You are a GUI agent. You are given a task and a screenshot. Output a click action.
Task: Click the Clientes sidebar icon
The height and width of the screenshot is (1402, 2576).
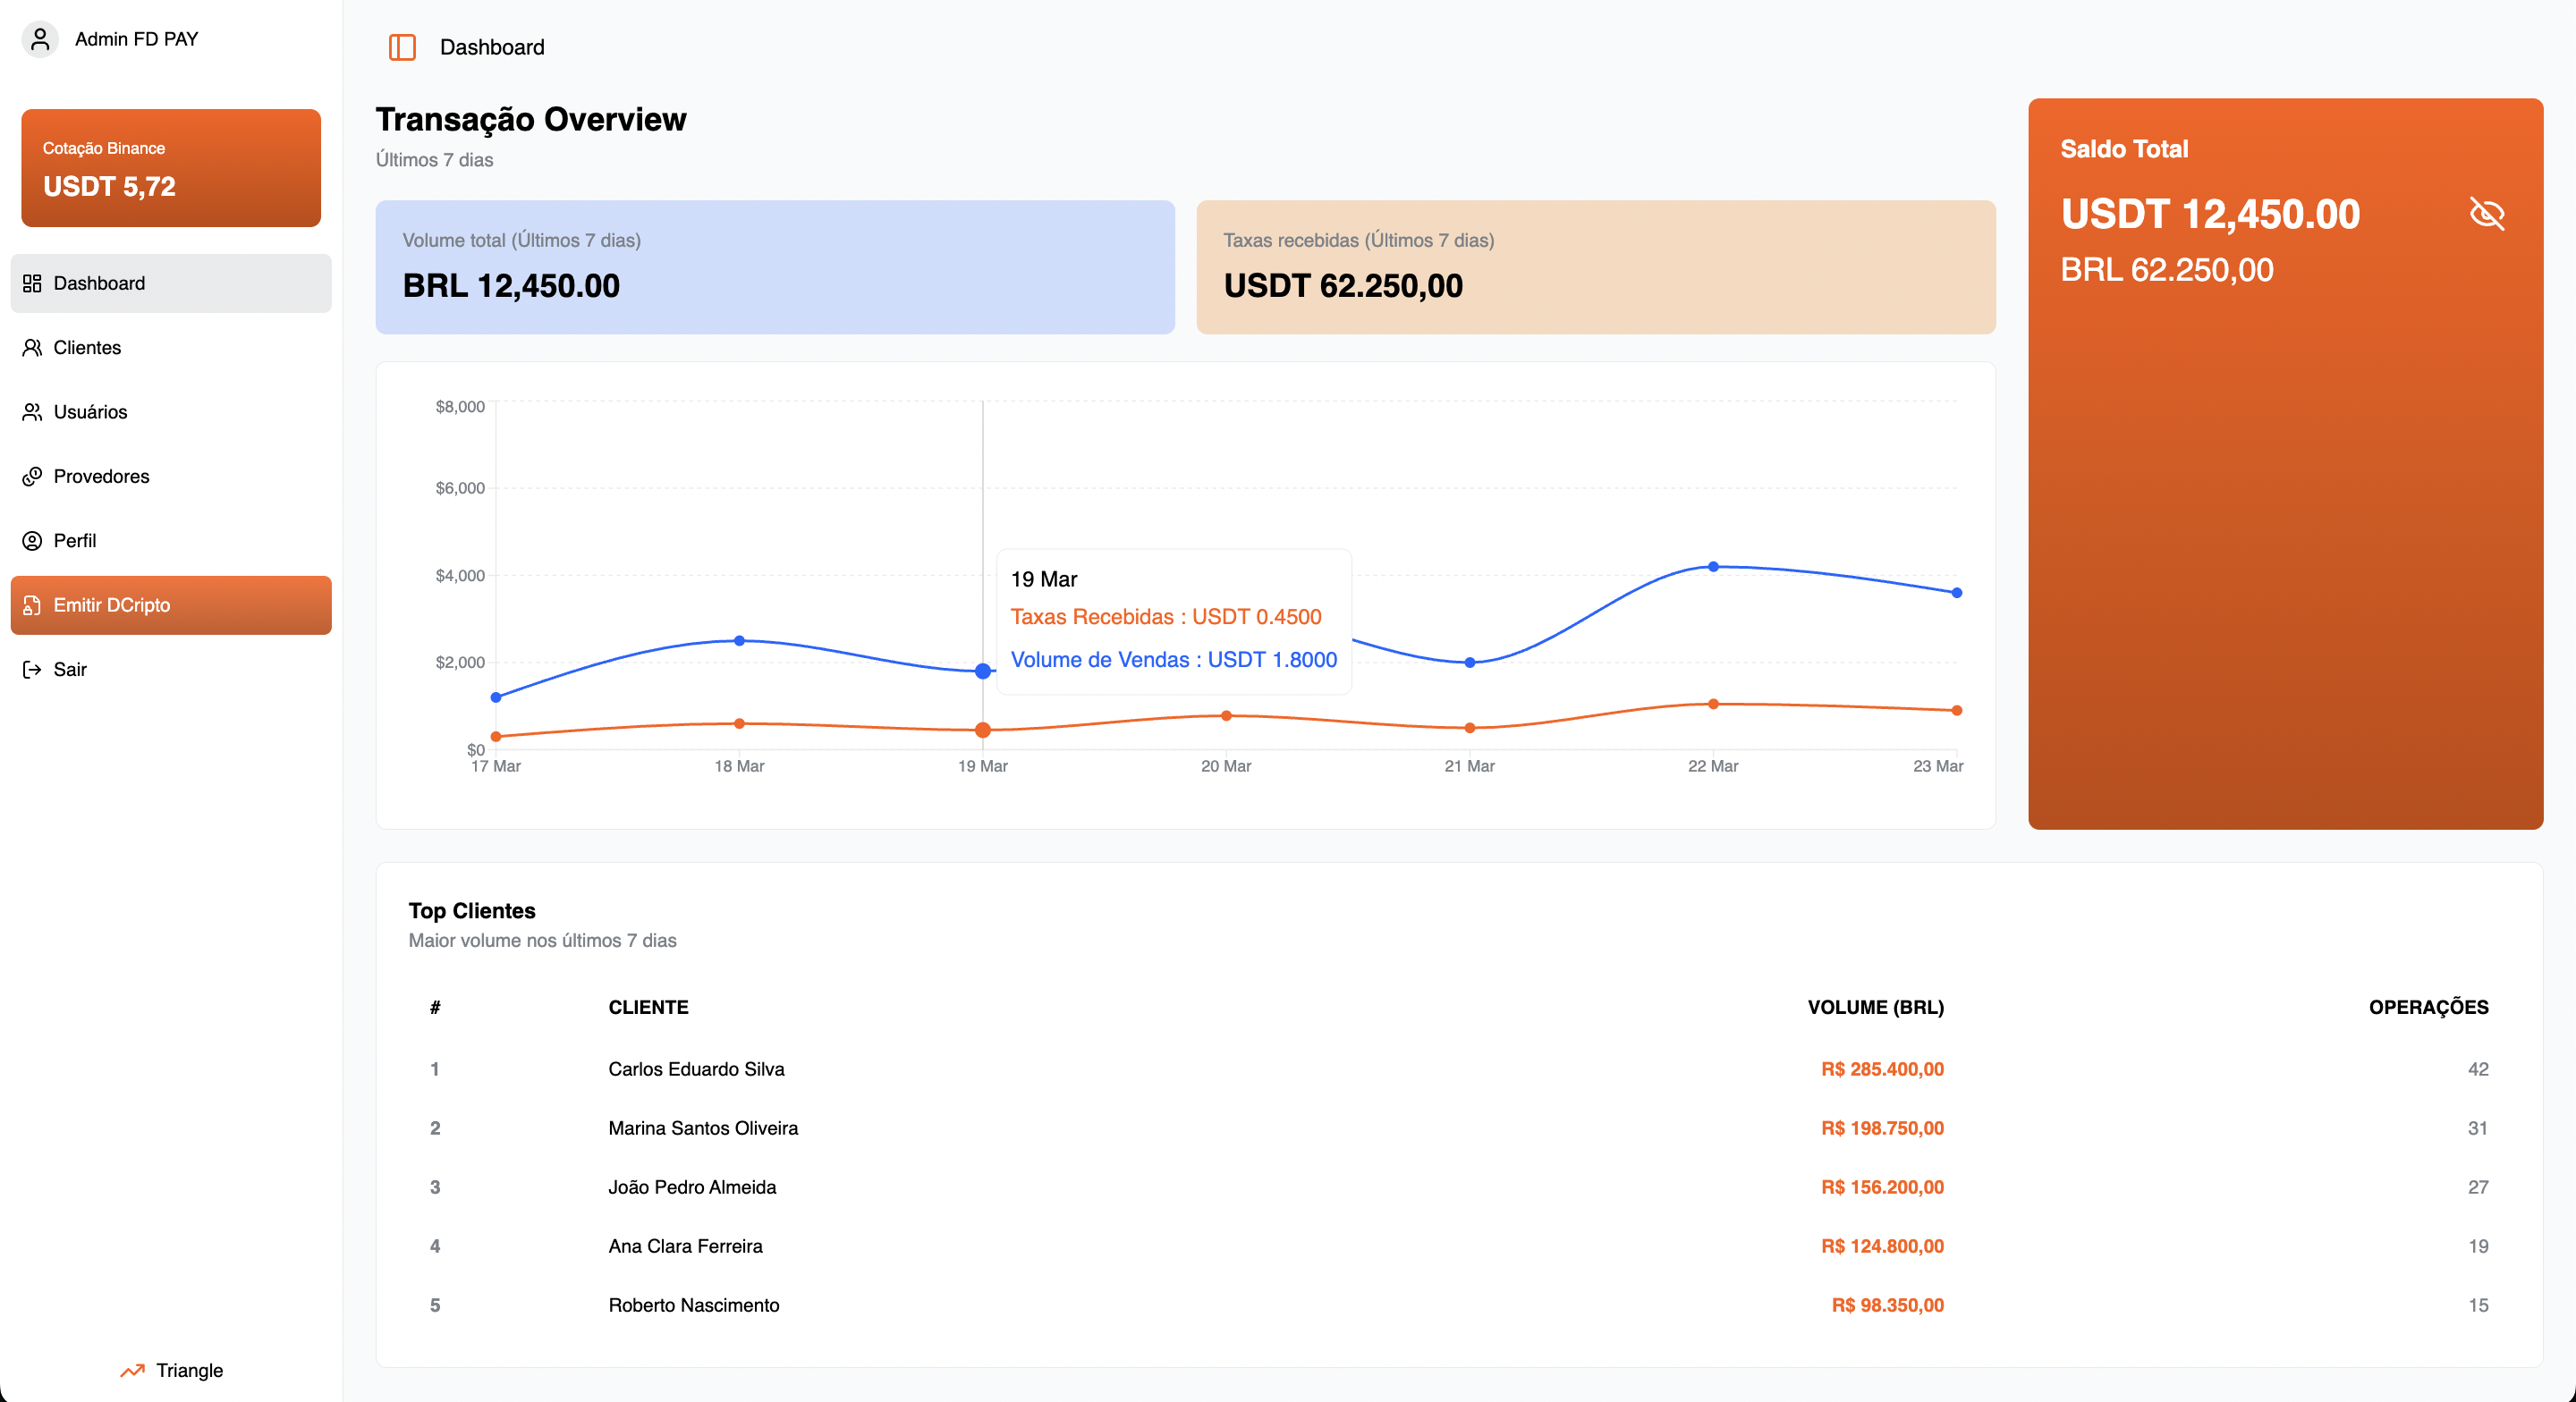coord(32,348)
